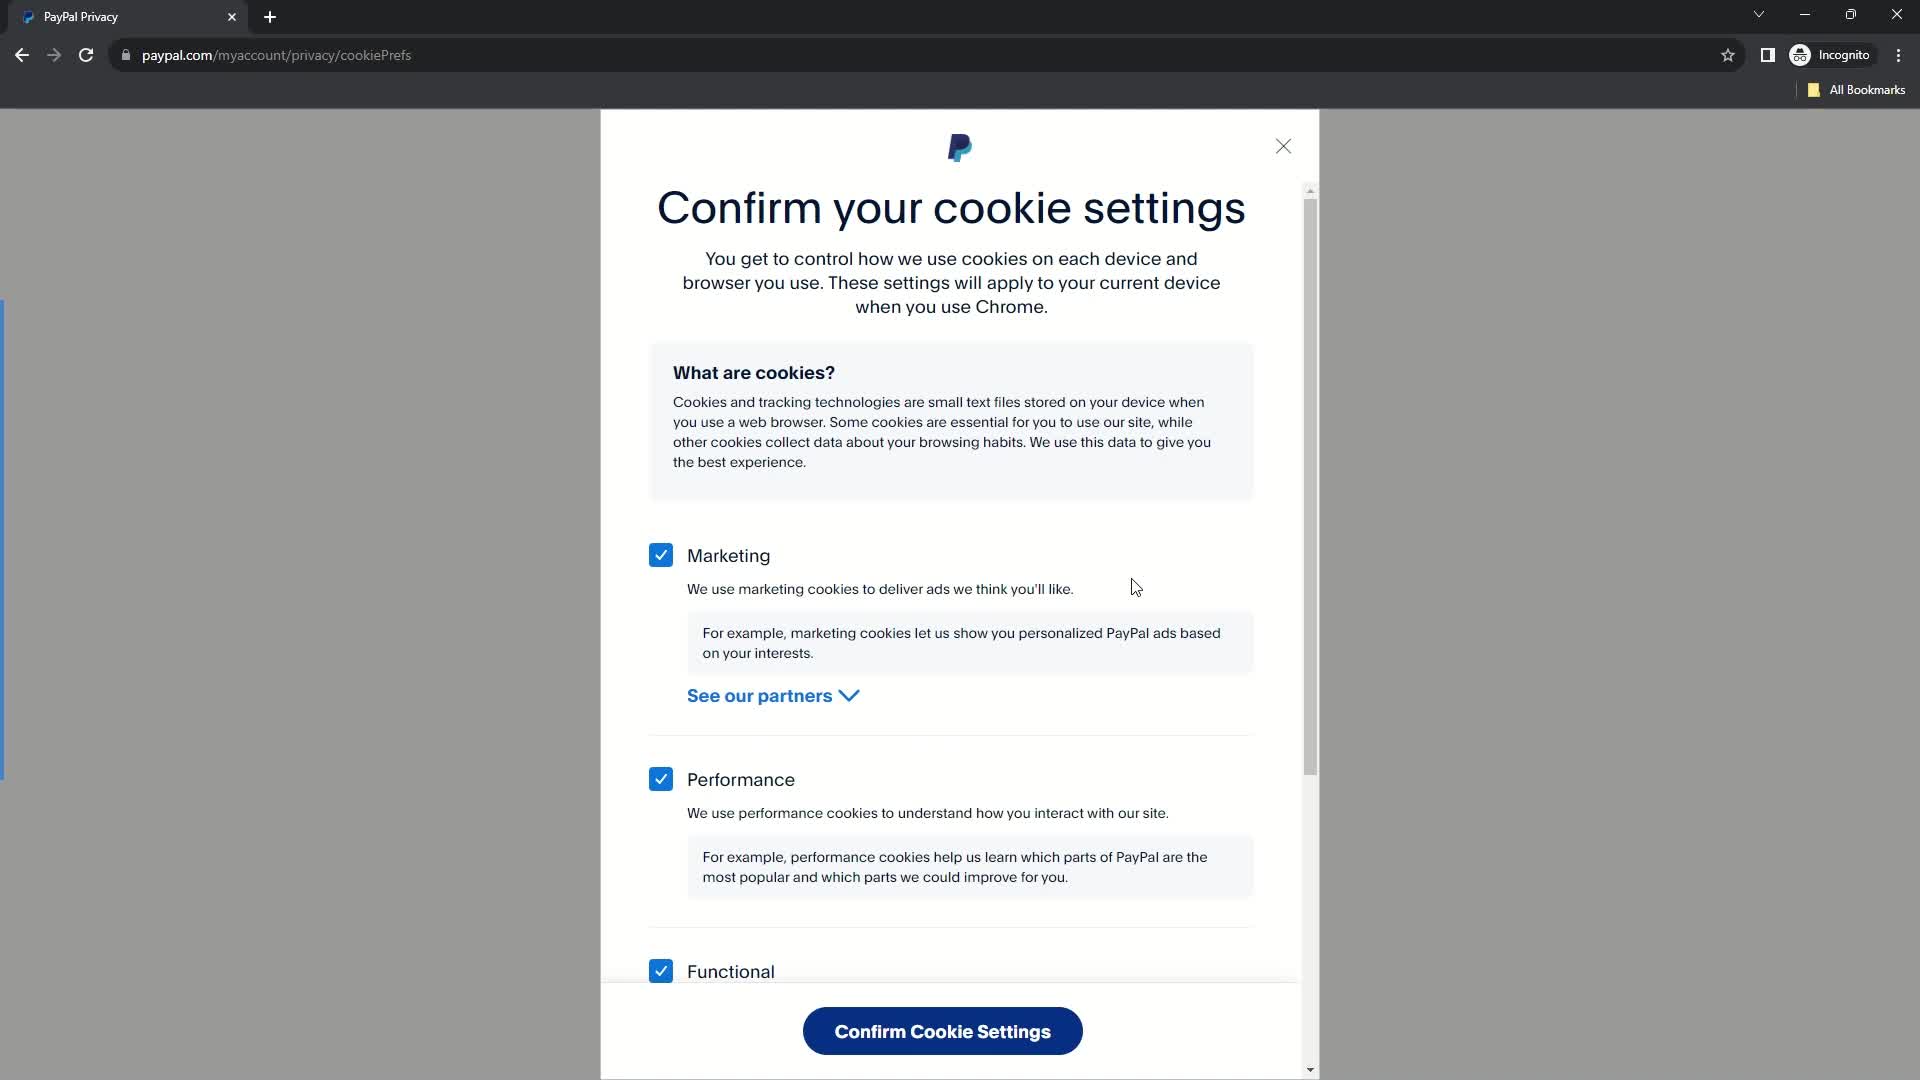
Task: Click the browser forward navigation arrow
Action: (53, 55)
